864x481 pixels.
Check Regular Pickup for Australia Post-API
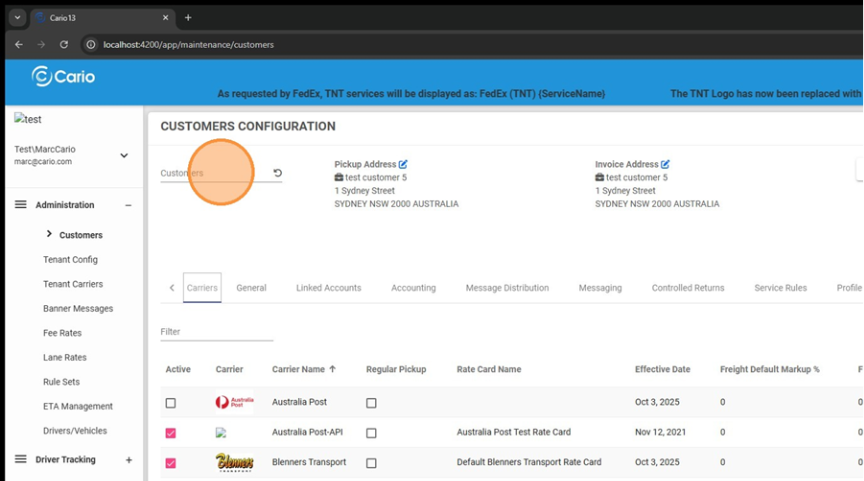(x=371, y=433)
